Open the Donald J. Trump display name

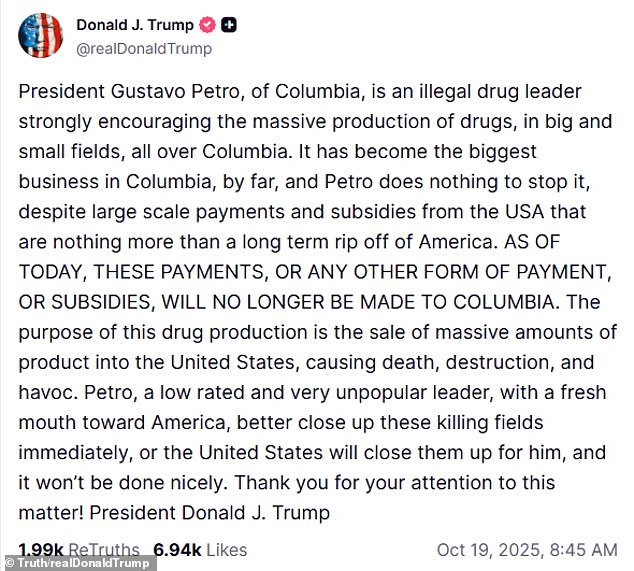coord(135,25)
